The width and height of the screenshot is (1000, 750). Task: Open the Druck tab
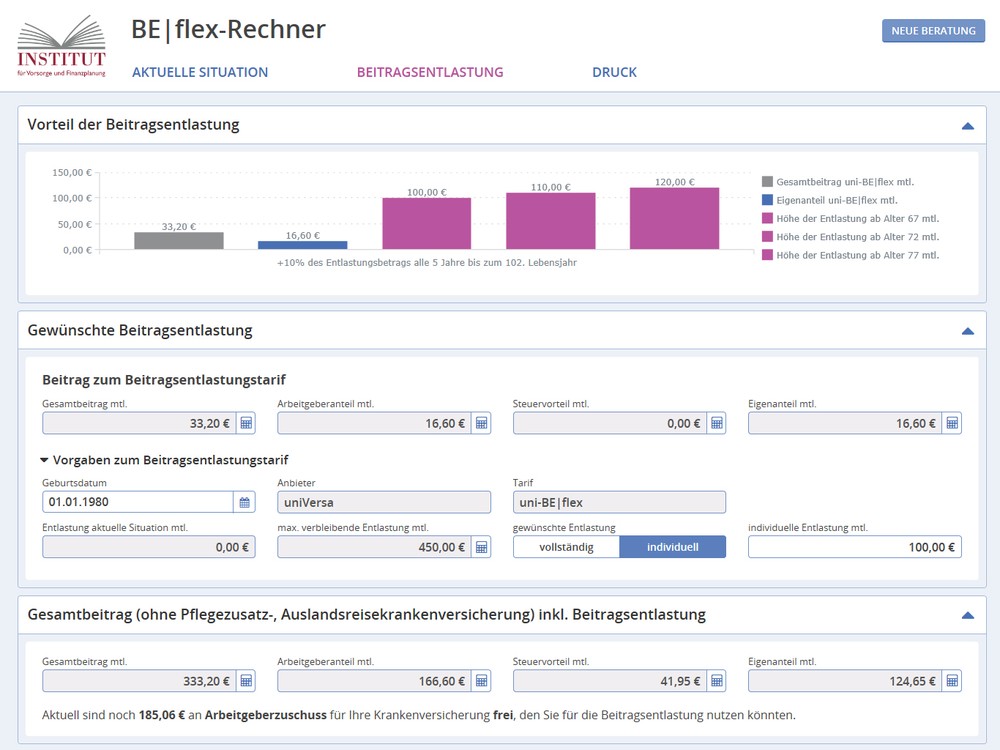coord(614,72)
